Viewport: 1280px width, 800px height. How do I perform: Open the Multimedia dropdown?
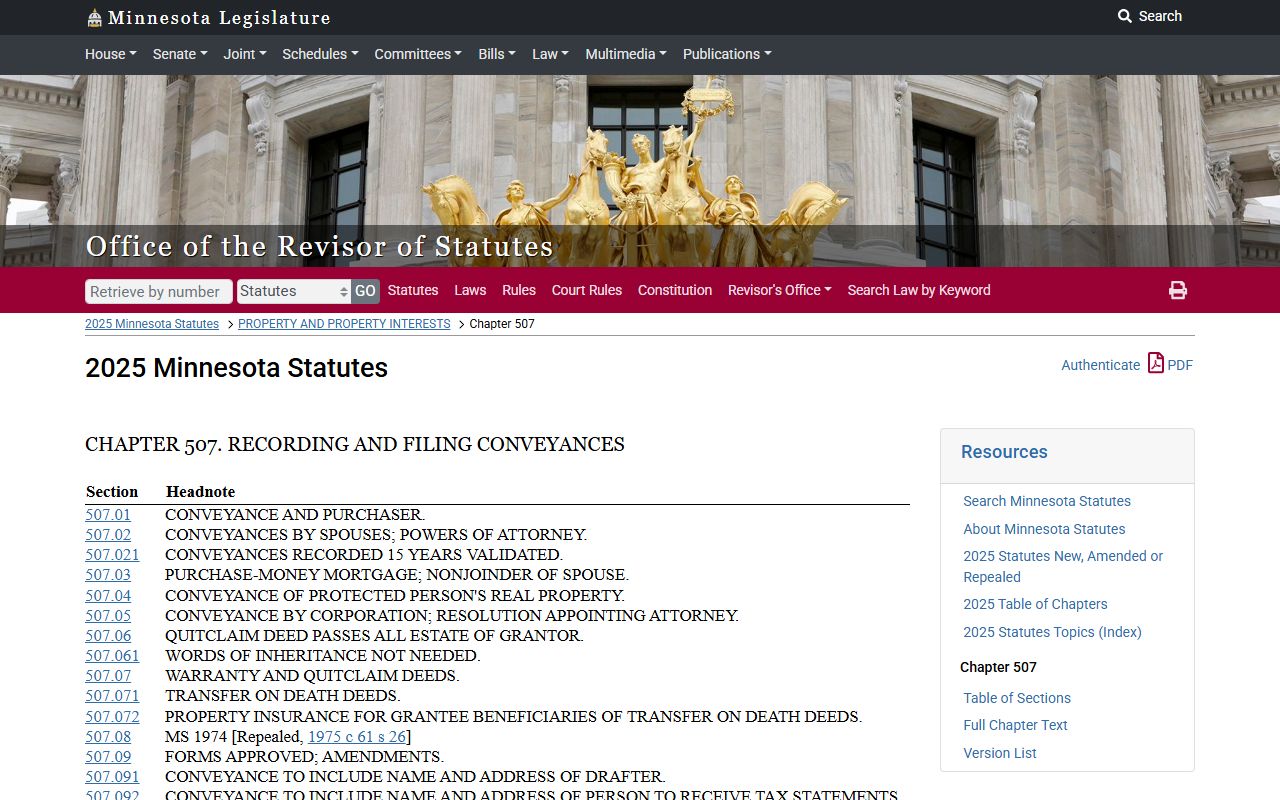[626, 54]
